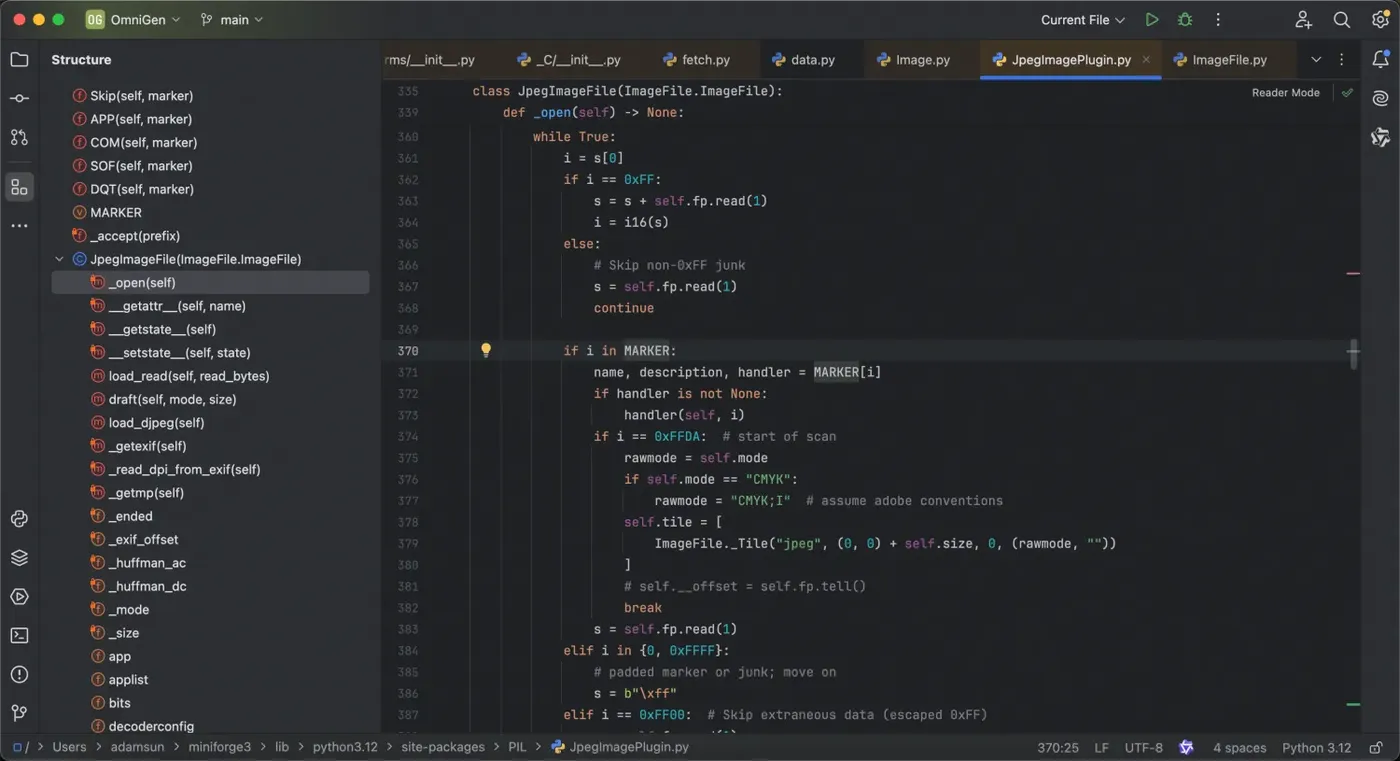Open the Git tool window

click(x=19, y=713)
